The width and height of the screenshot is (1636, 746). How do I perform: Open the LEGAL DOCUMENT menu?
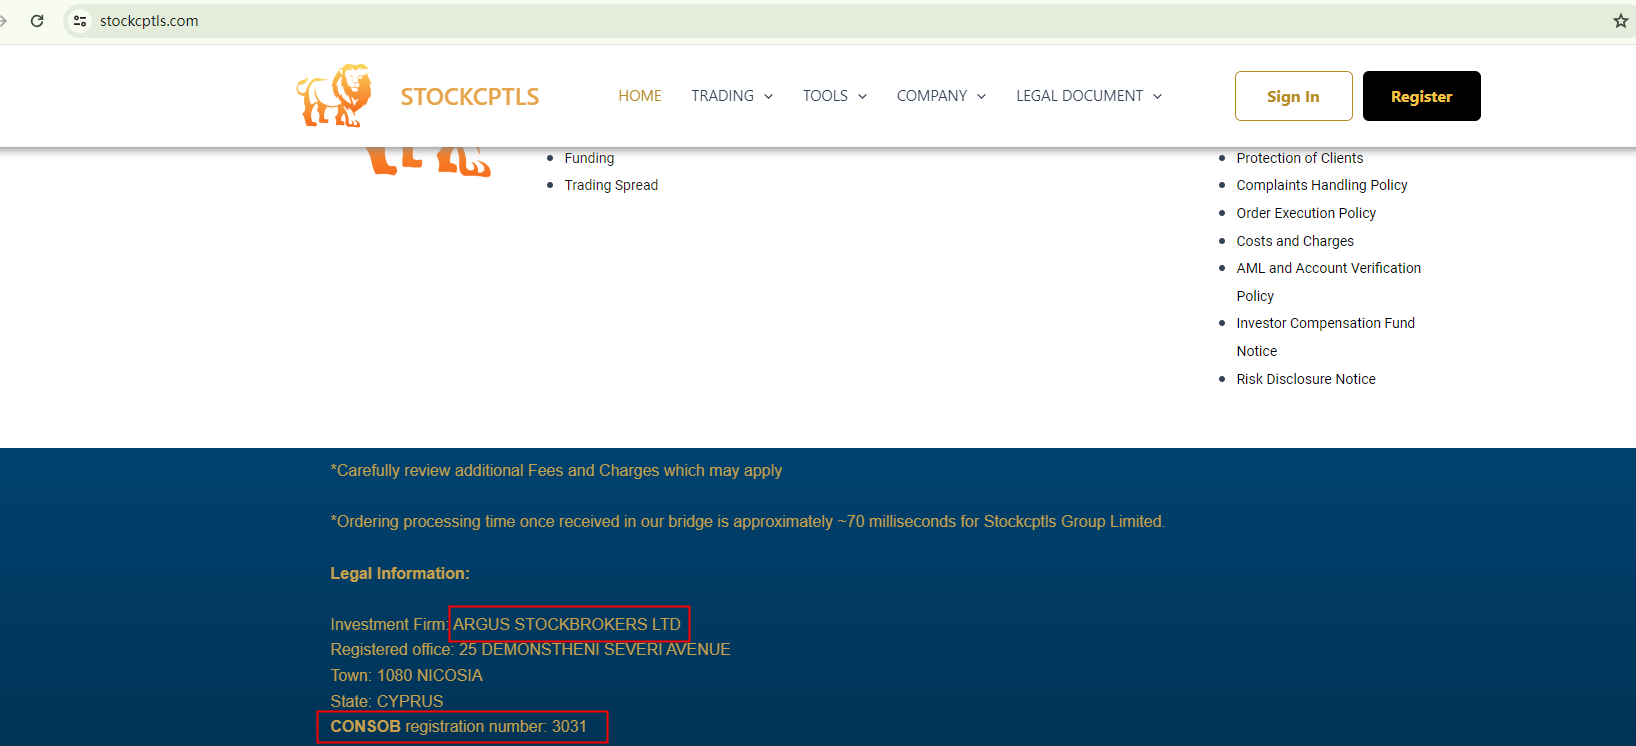click(x=1079, y=96)
